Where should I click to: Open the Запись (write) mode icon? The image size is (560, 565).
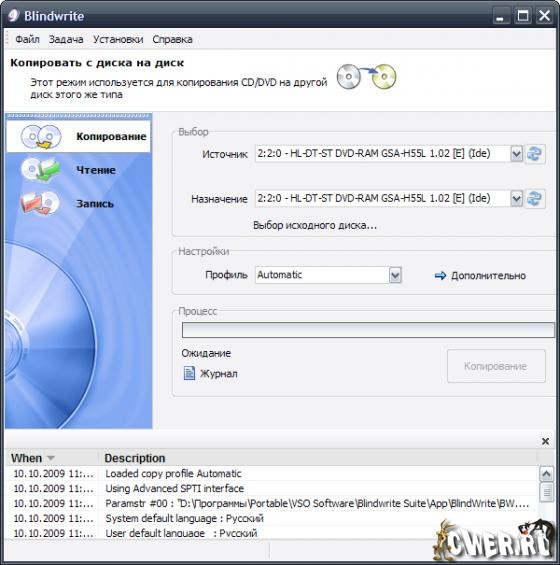click(40, 203)
